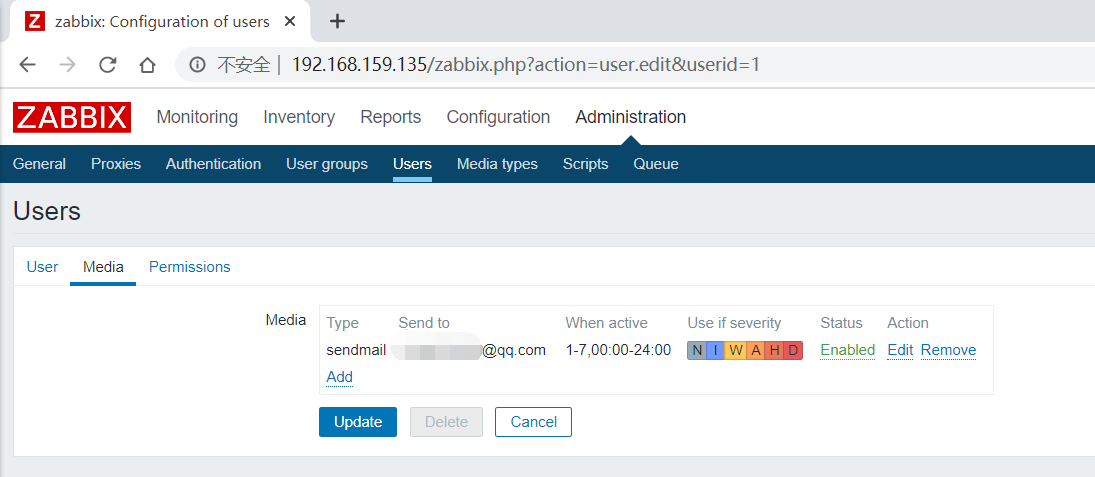Viewport: 1095px width, 477px height.
Task: Click the 不安全 security warning text
Action: [244, 65]
